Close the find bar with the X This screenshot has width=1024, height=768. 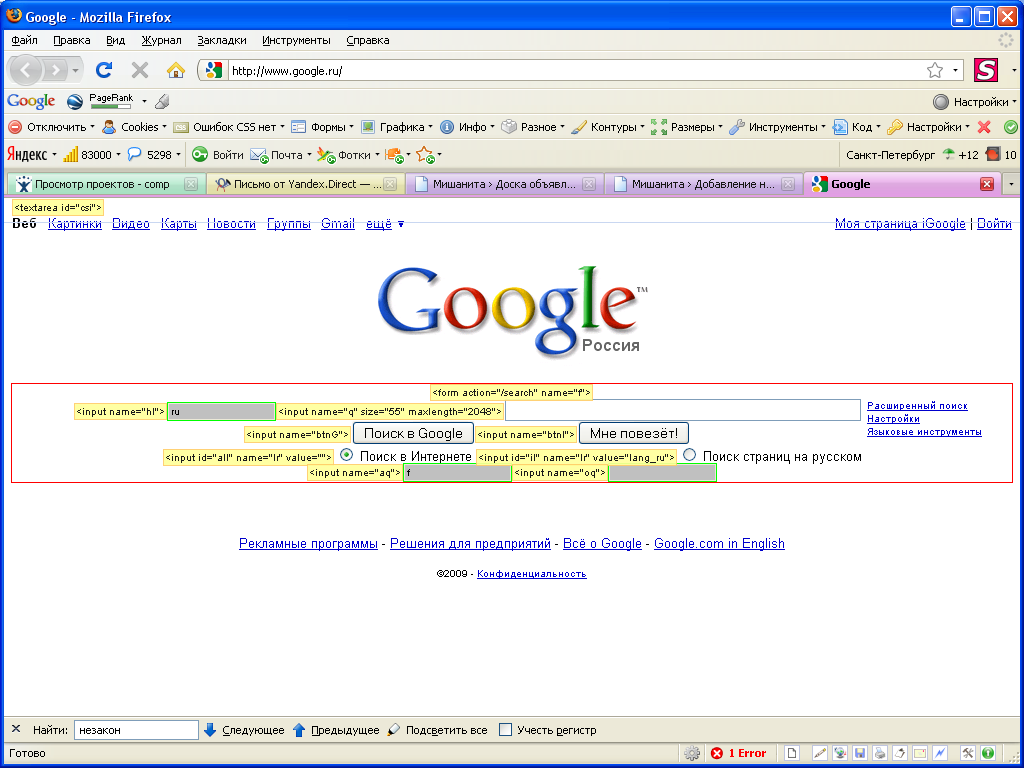point(16,729)
